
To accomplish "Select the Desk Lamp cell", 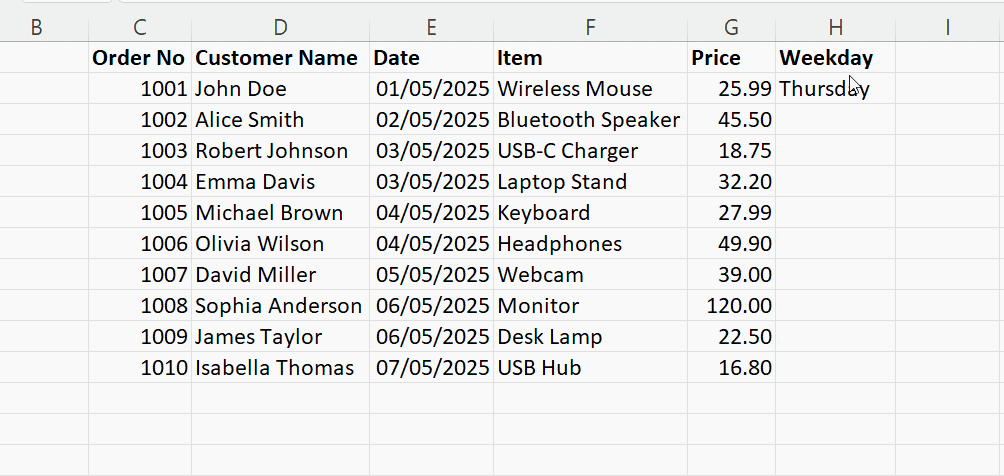I will point(590,337).
